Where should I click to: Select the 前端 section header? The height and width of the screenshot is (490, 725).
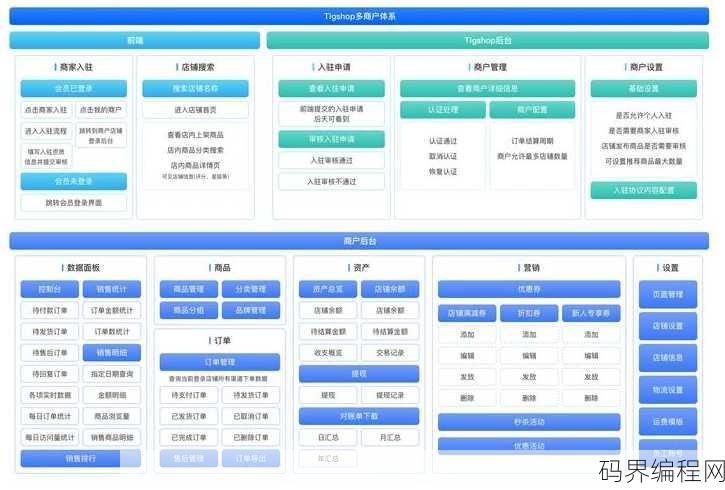coord(135,40)
